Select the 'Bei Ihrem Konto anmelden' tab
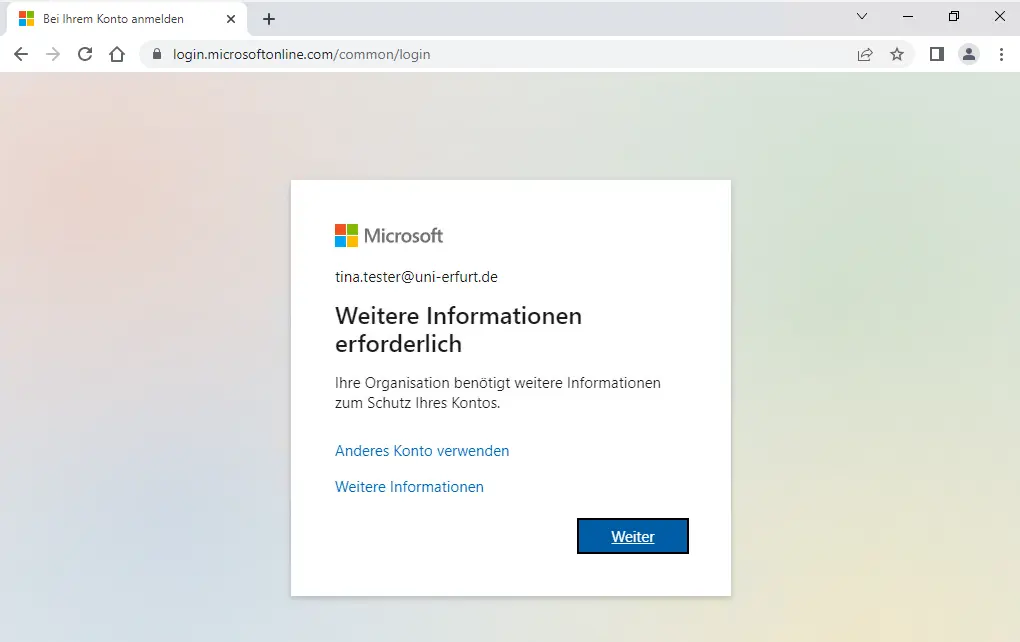Viewport: 1020px width, 642px height. click(113, 19)
